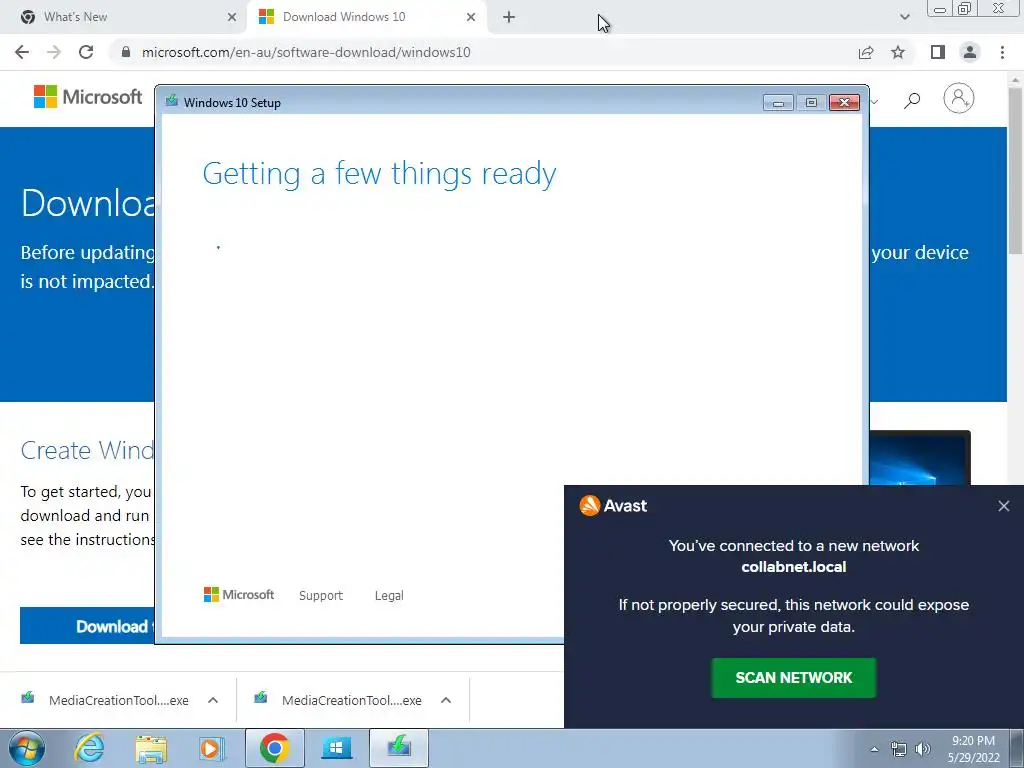This screenshot has width=1024, height=768.
Task: Expand options for first MediaCreationTool download
Action: click(x=213, y=700)
